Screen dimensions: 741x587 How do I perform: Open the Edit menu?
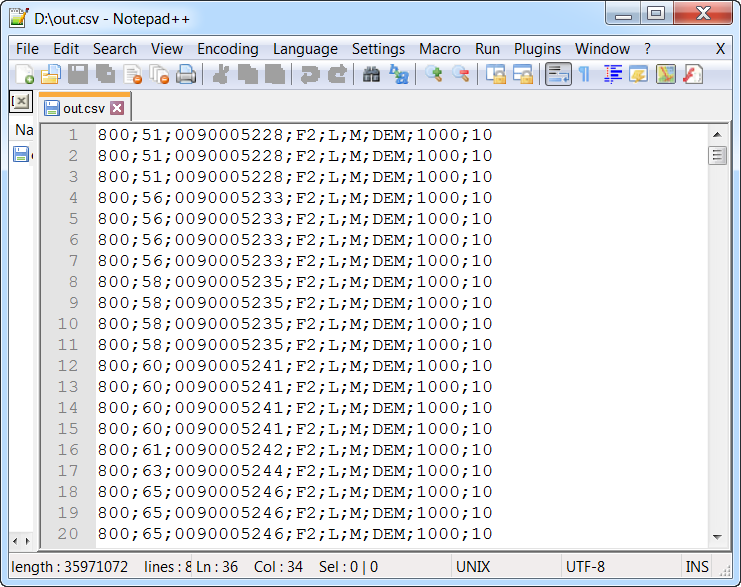point(66,49)
